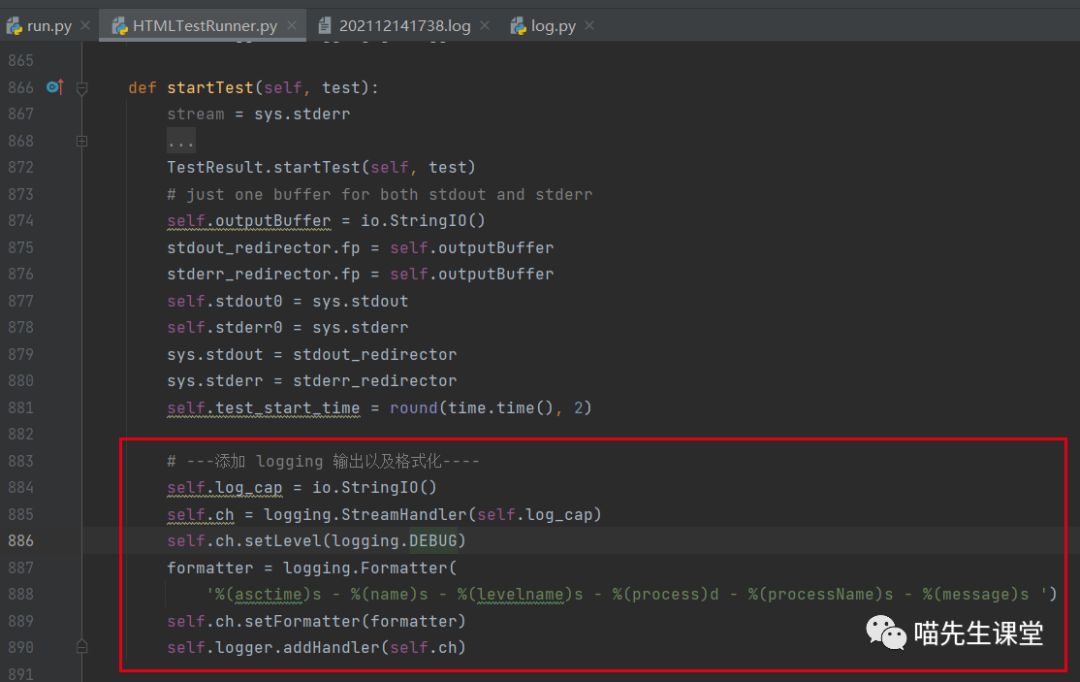This screenshot has width=1080, height=682.
Task: Open the log.py tab
Action: tap(553, 26)
